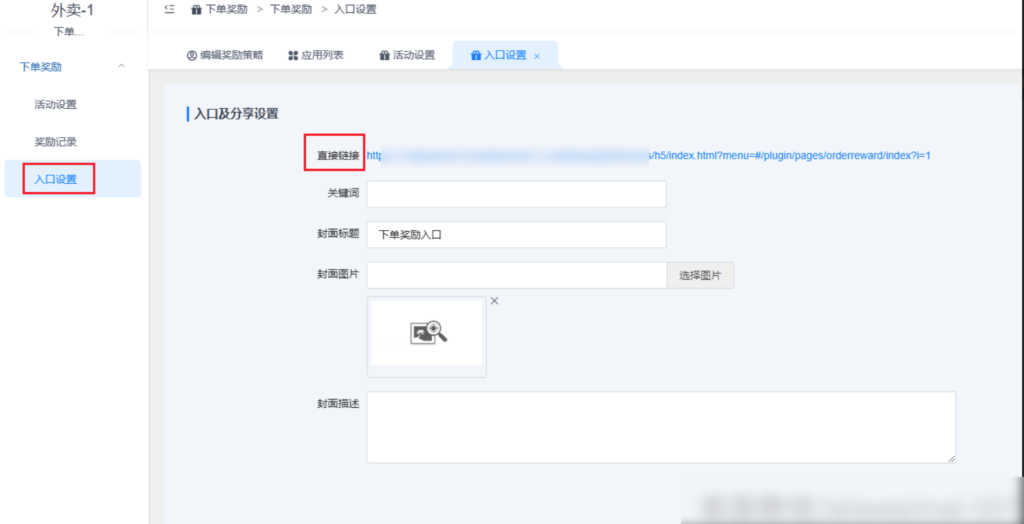Image resolution: width=1024 pixels, height=524 pixels.
Task: Select the 入口设置 tab
Action: [505, 56]
